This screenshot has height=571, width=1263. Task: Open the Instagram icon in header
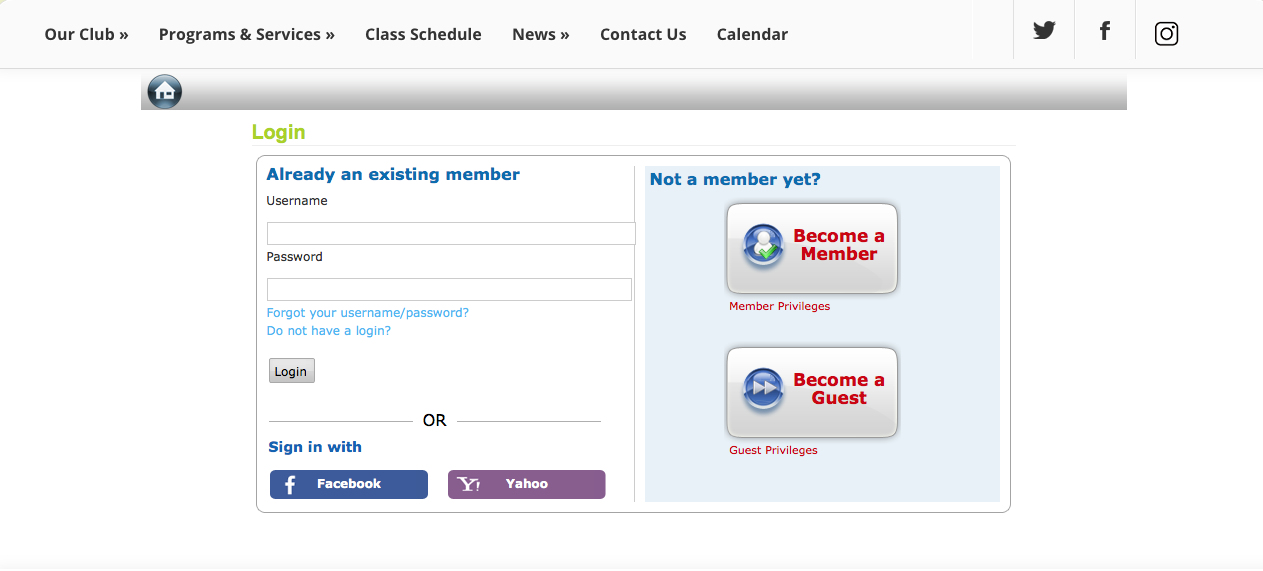coord(1166,34)
